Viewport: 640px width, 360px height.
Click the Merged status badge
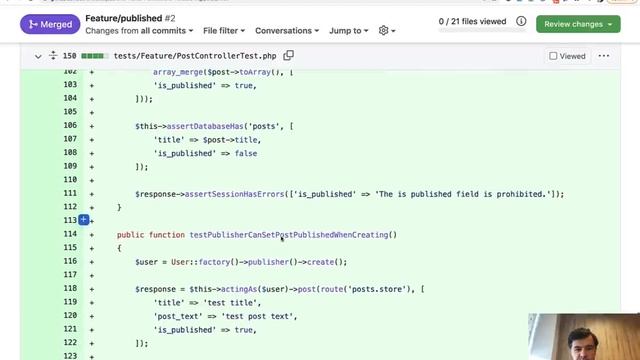50,24
